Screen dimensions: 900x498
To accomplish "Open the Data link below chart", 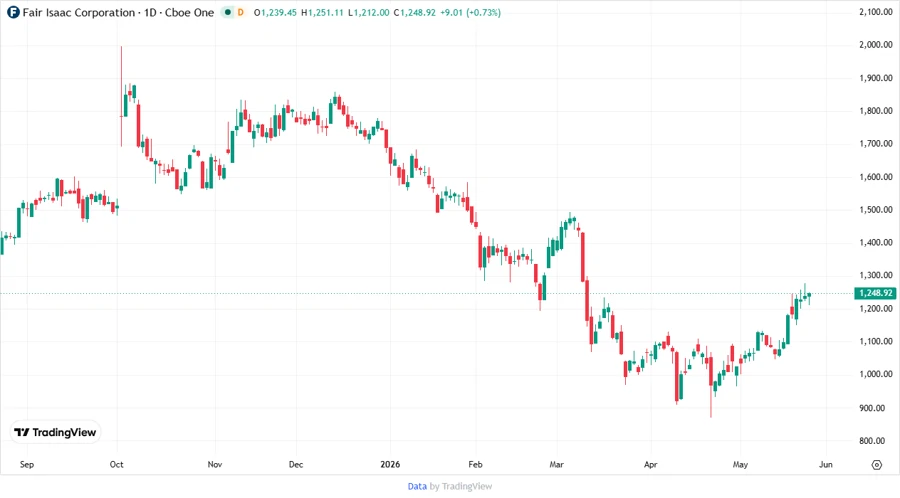I will click(417, 487).
